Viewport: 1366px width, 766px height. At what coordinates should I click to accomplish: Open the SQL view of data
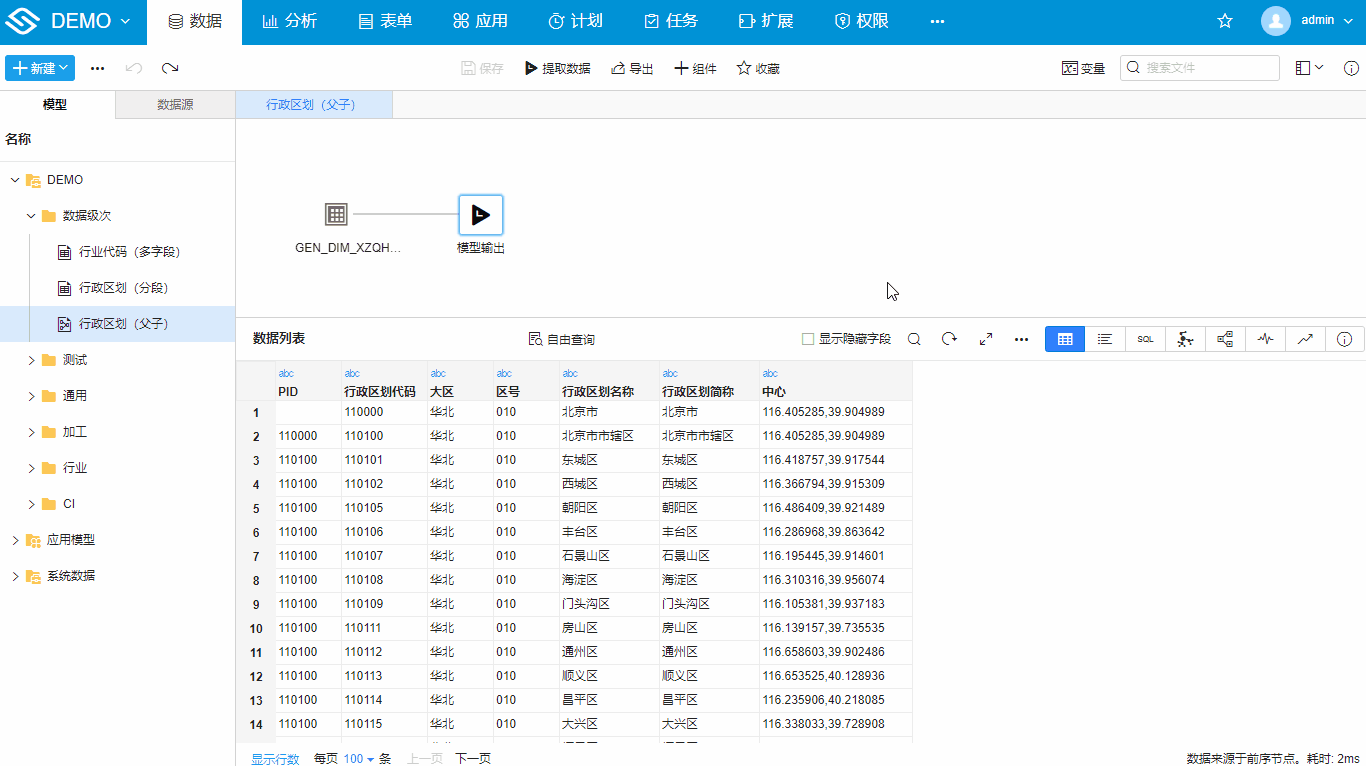click(x=1145, y=339)
